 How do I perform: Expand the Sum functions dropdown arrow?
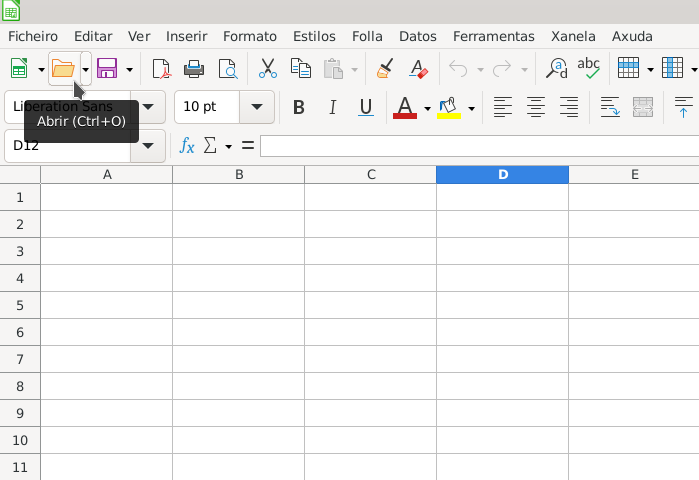tap(228, 146)
